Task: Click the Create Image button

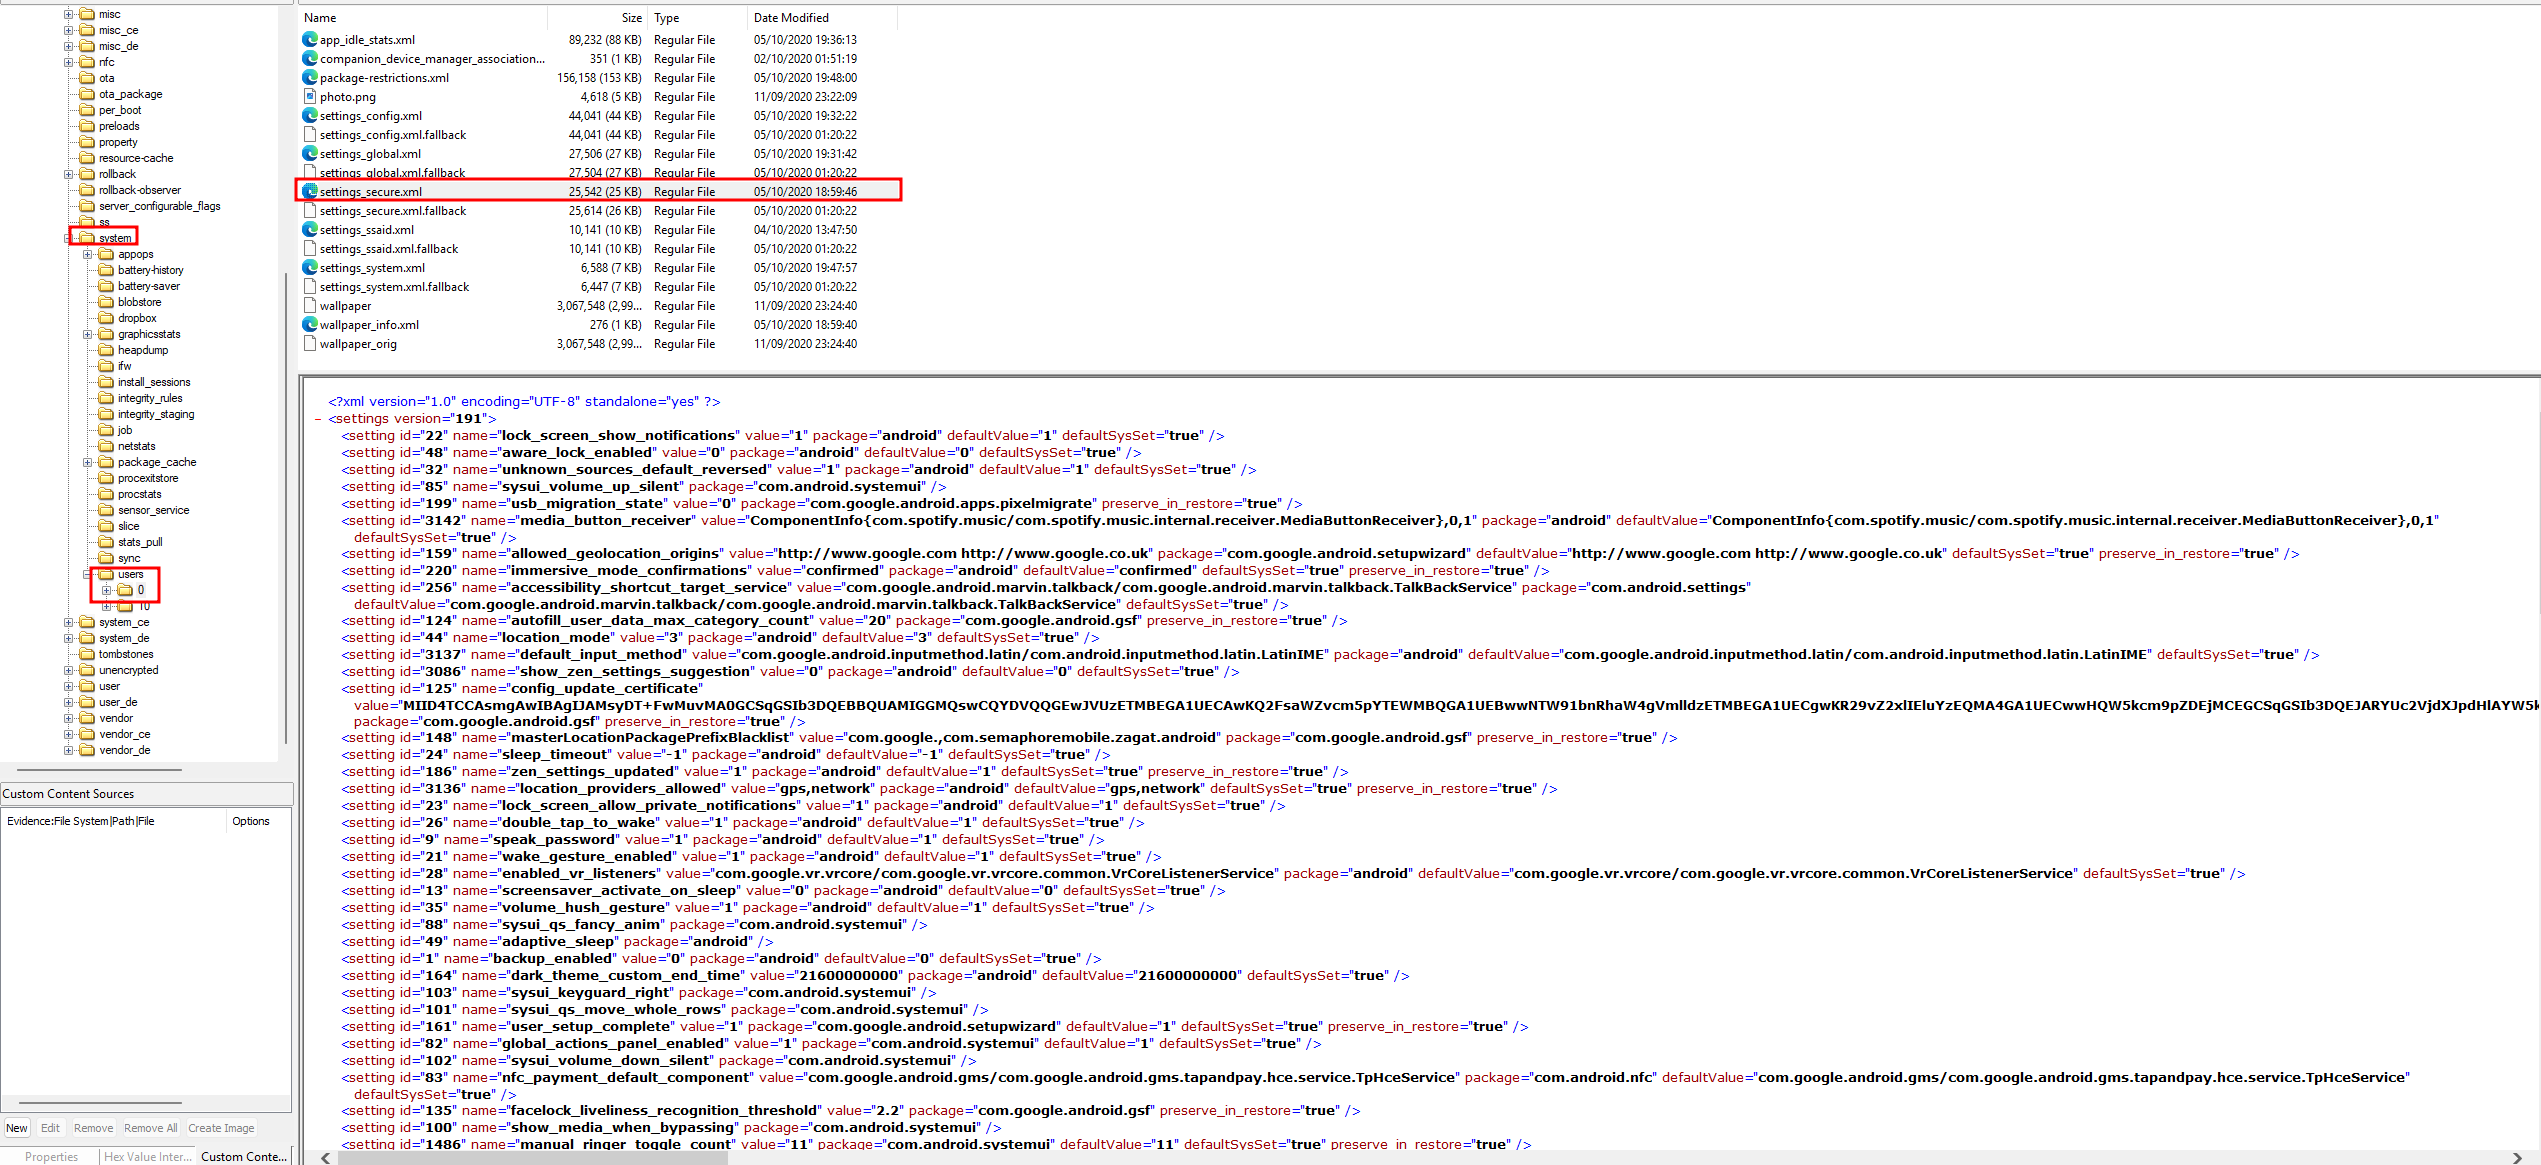Action: [221, 1128]
